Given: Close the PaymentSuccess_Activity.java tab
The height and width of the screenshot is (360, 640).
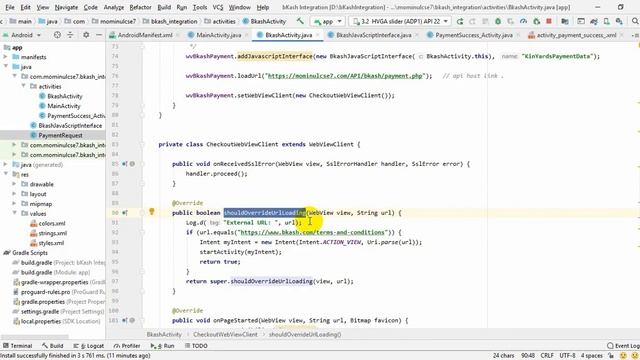Looking at the screenshot, I should click(x=518, y=35).
